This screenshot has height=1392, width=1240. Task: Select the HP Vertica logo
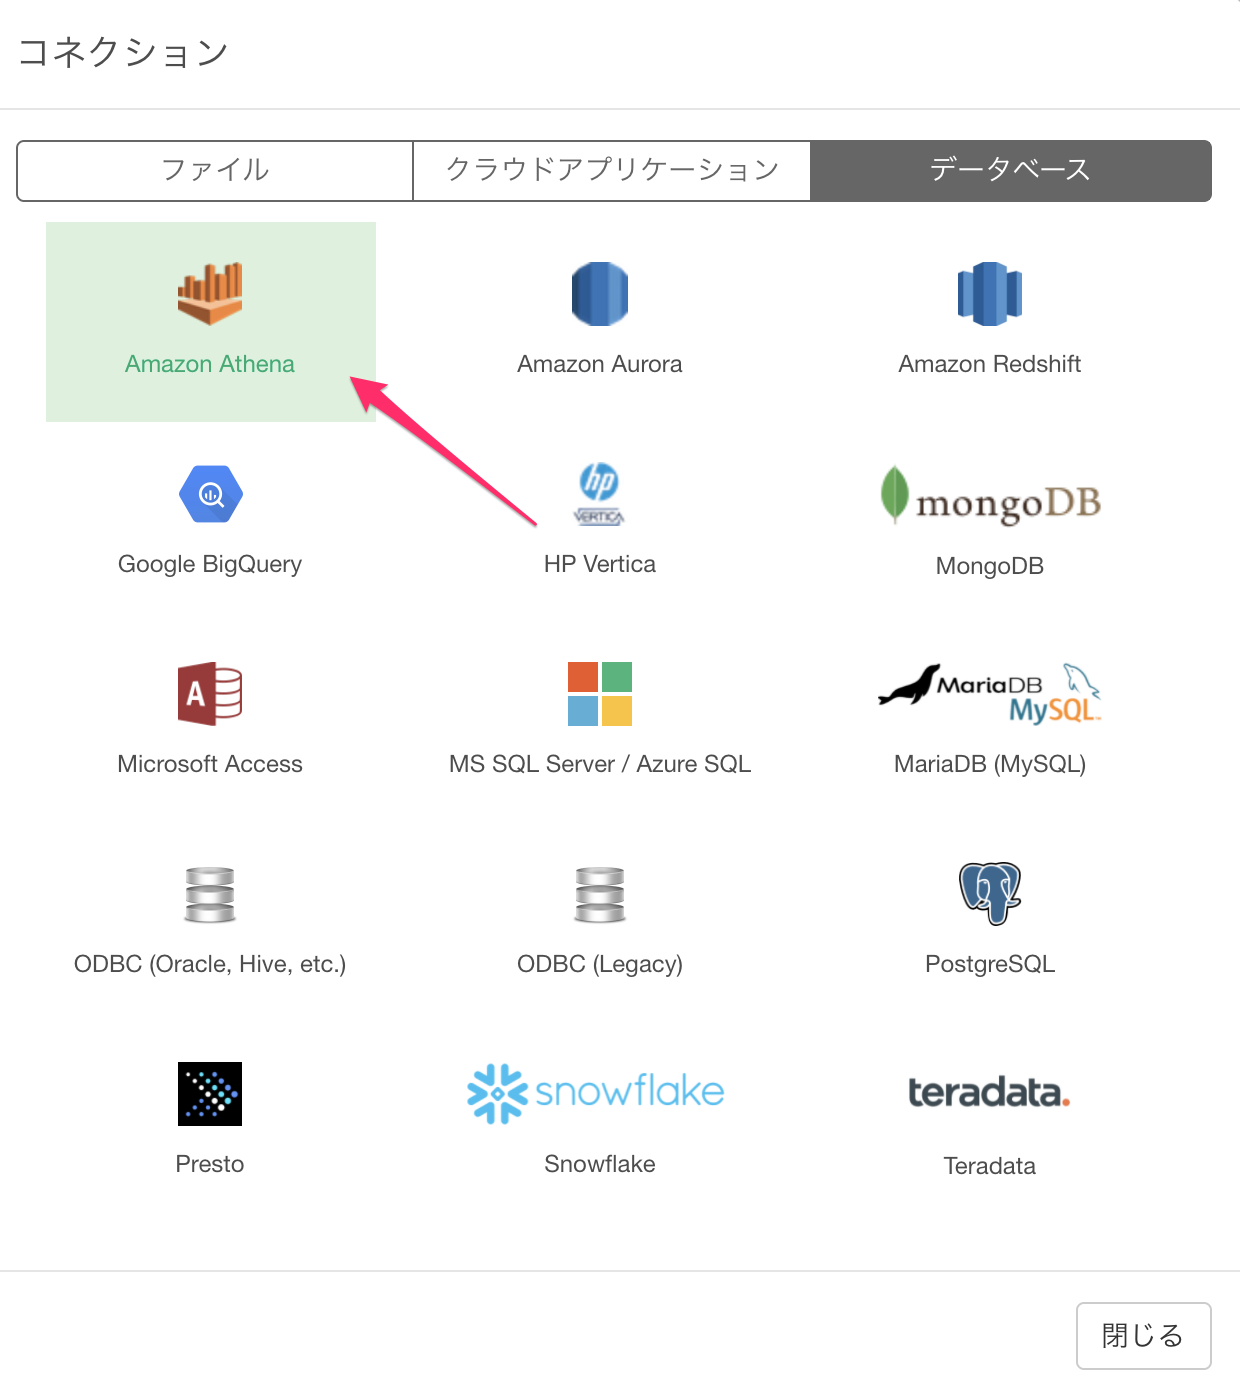click(599, 494)
